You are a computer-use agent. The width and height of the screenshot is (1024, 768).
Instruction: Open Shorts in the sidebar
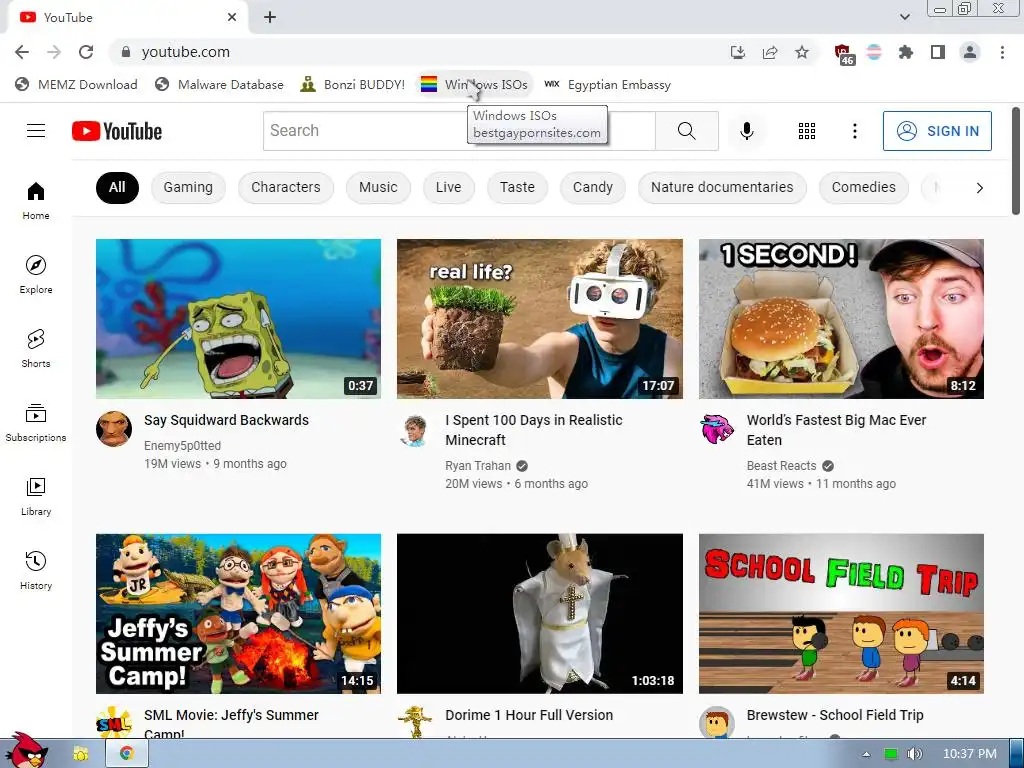(x=36, y=348)
